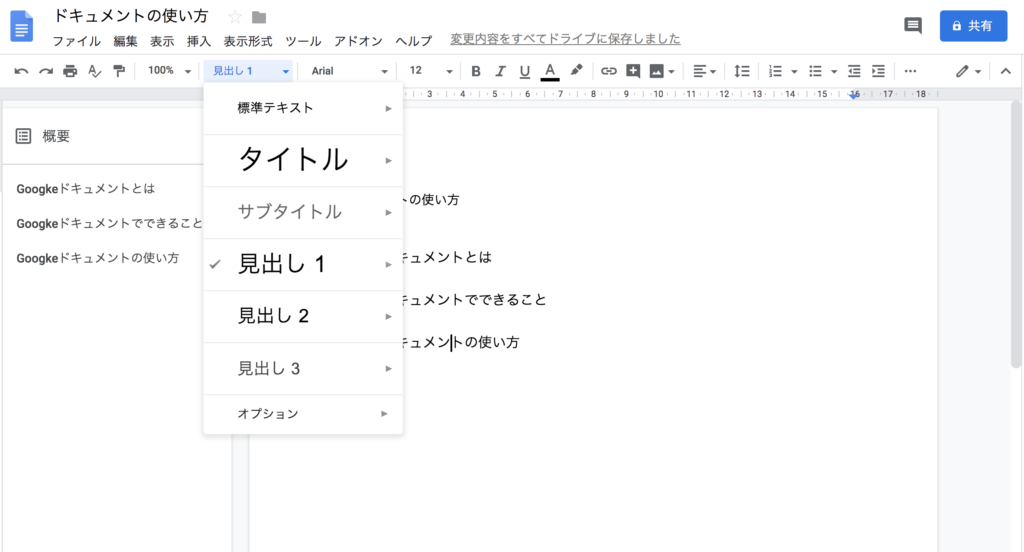
Task: Click the 概要 outline panel icon
Action: pos(24,136)
